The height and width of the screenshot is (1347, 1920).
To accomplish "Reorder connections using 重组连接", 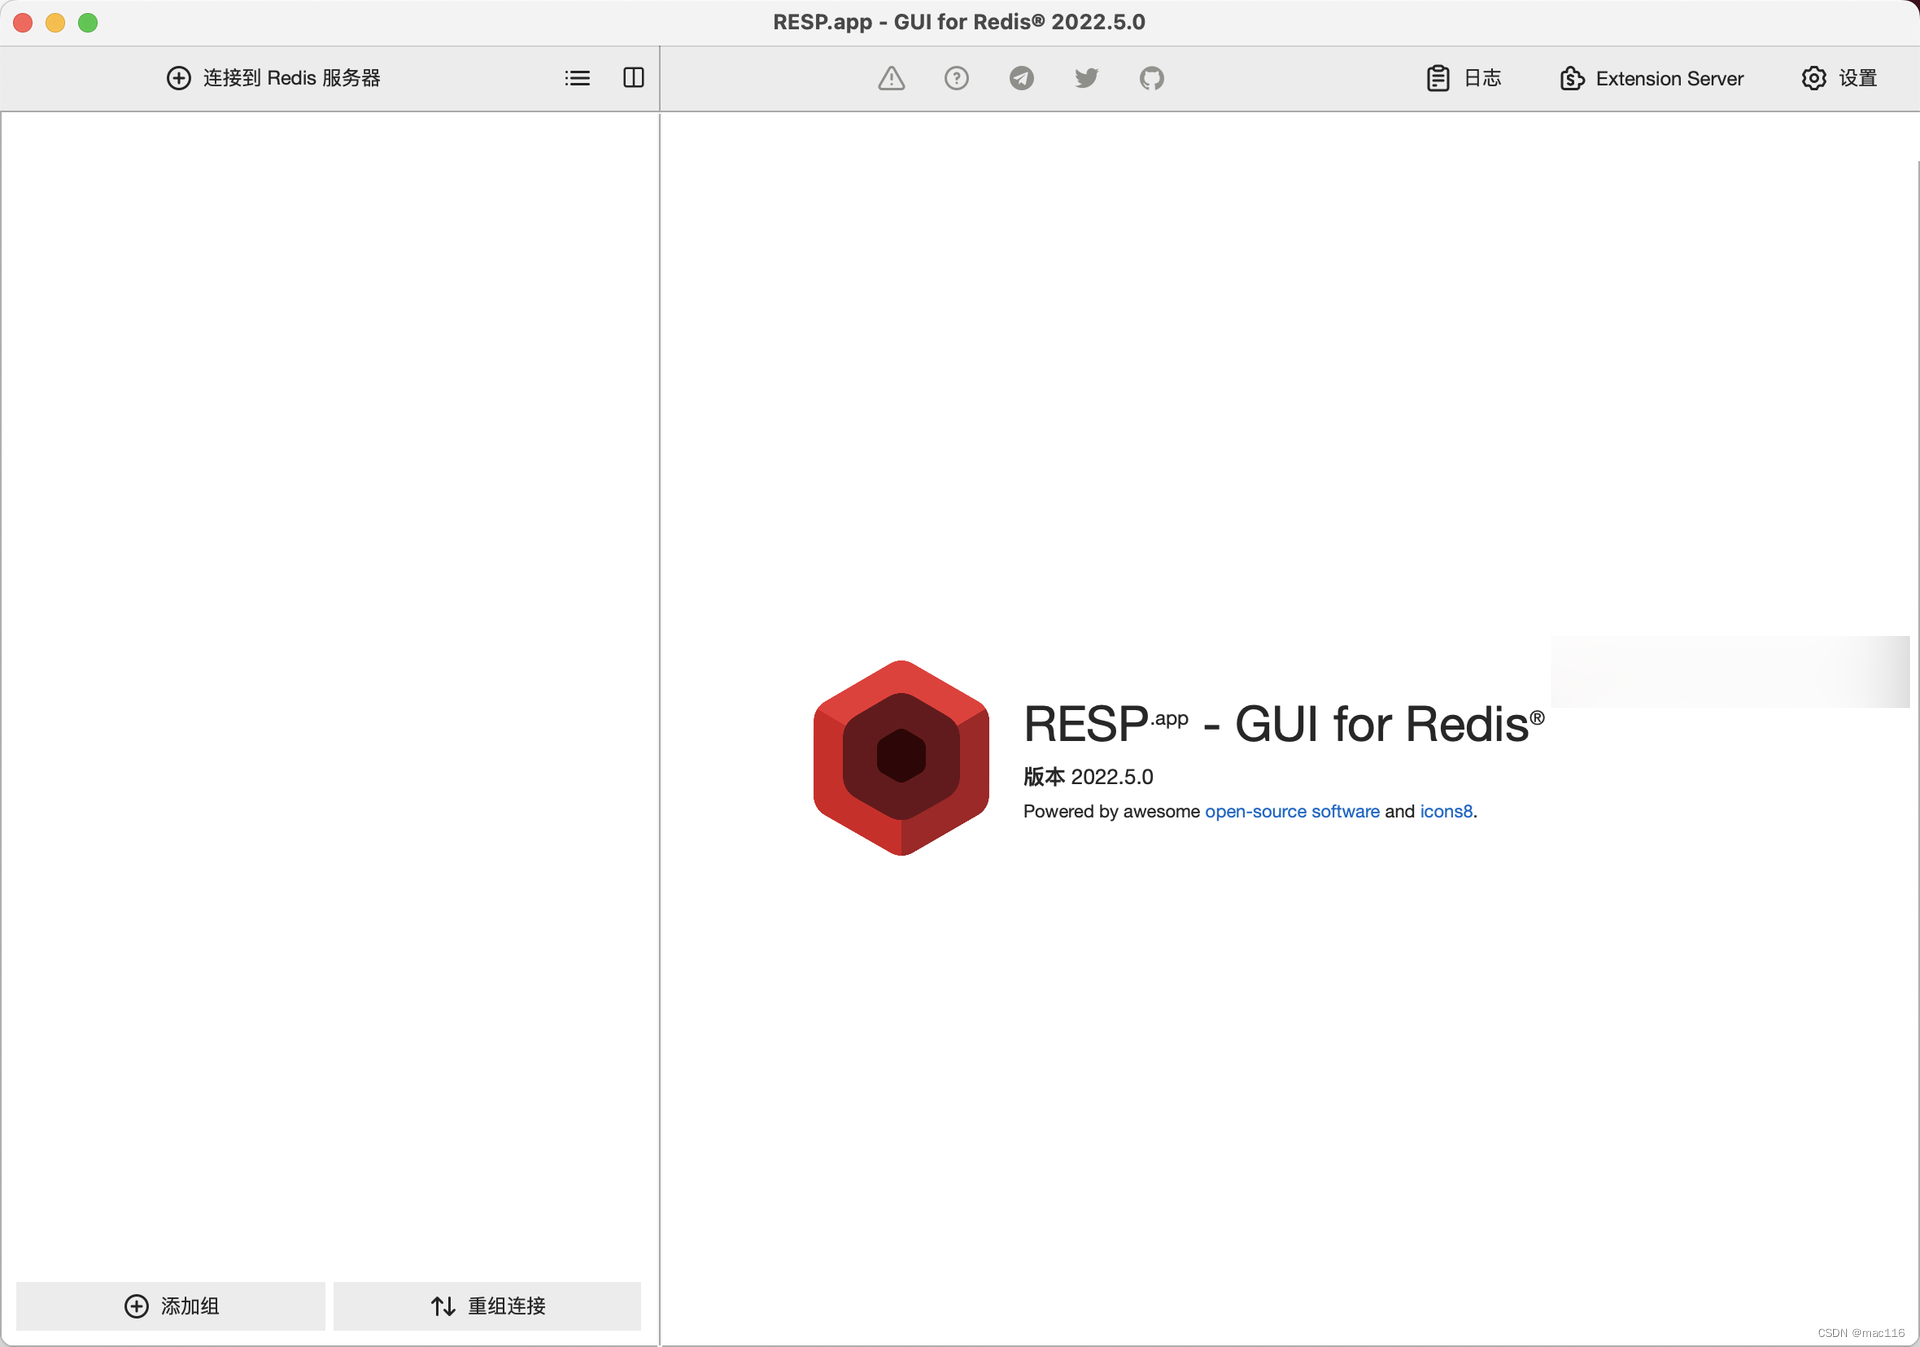I will click(x=487, y=1306).
